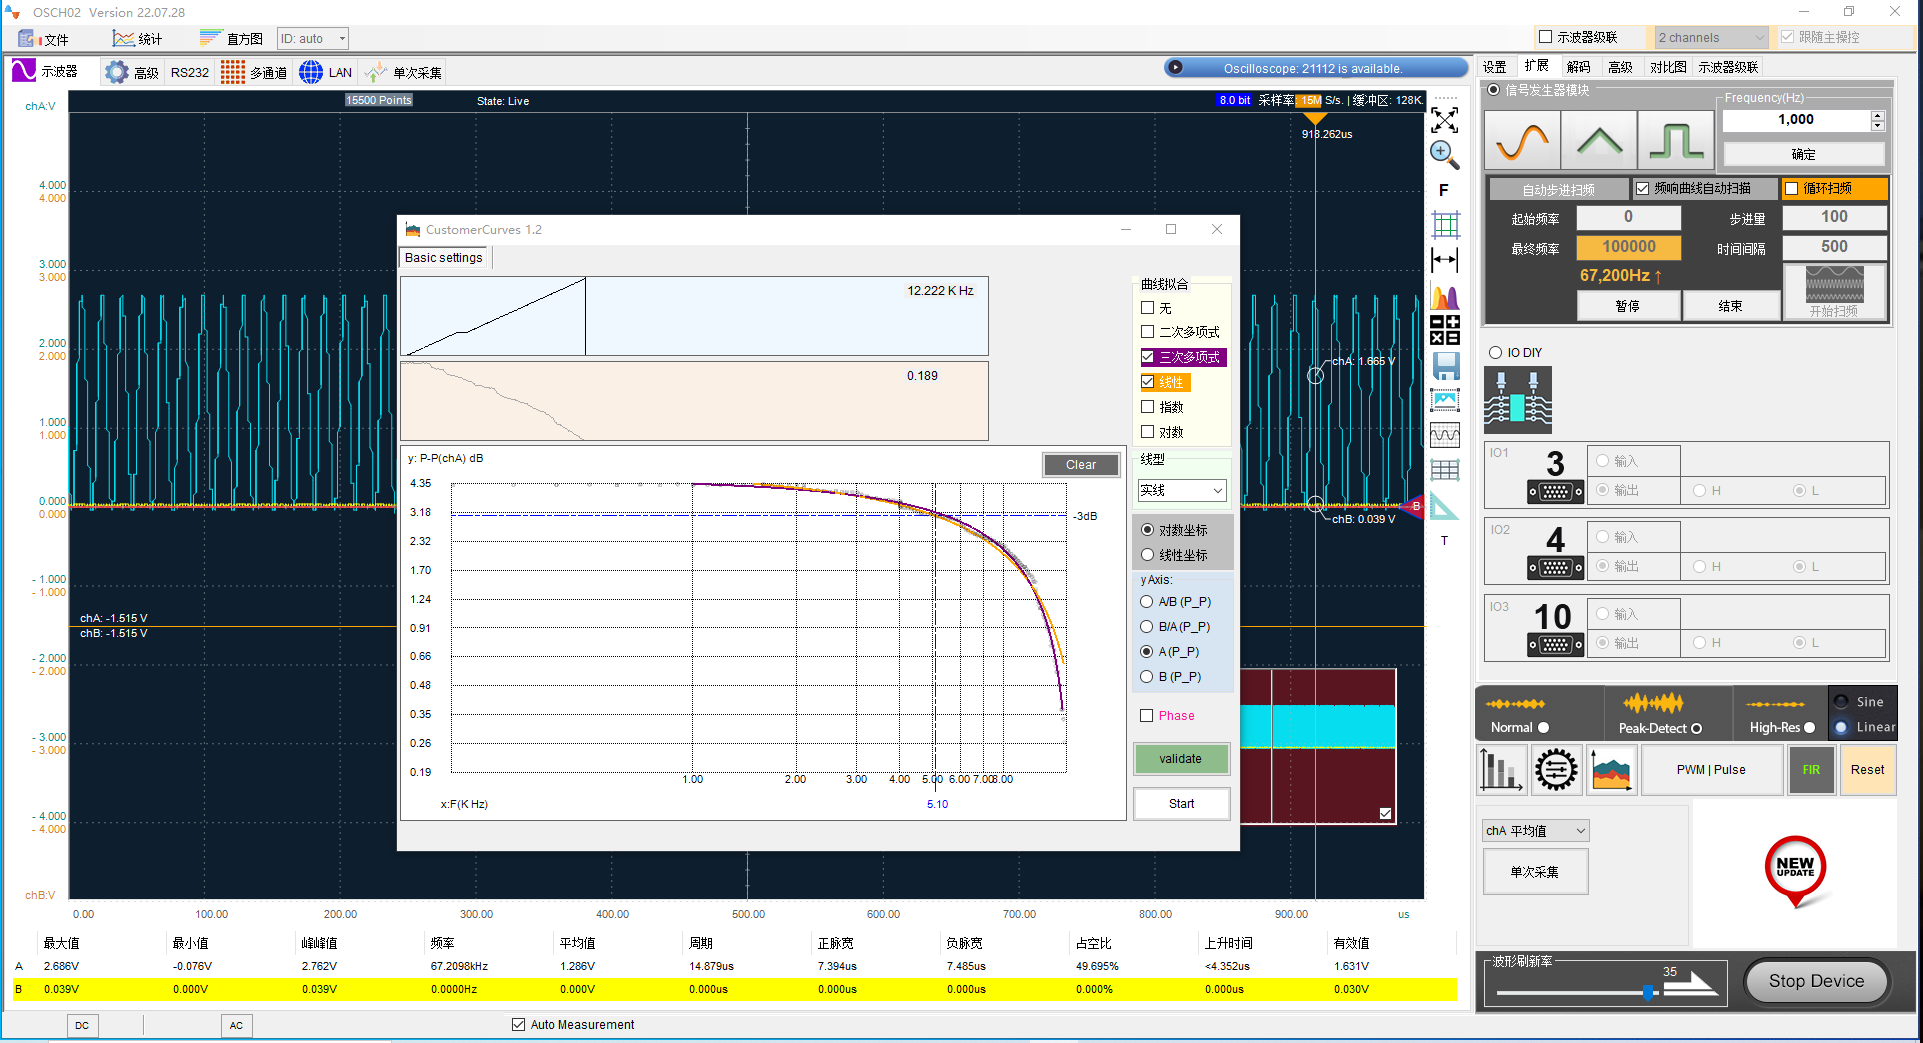Click the Stop Device button
This screenshot has width=1923, height=1043.
point(1816,981)
